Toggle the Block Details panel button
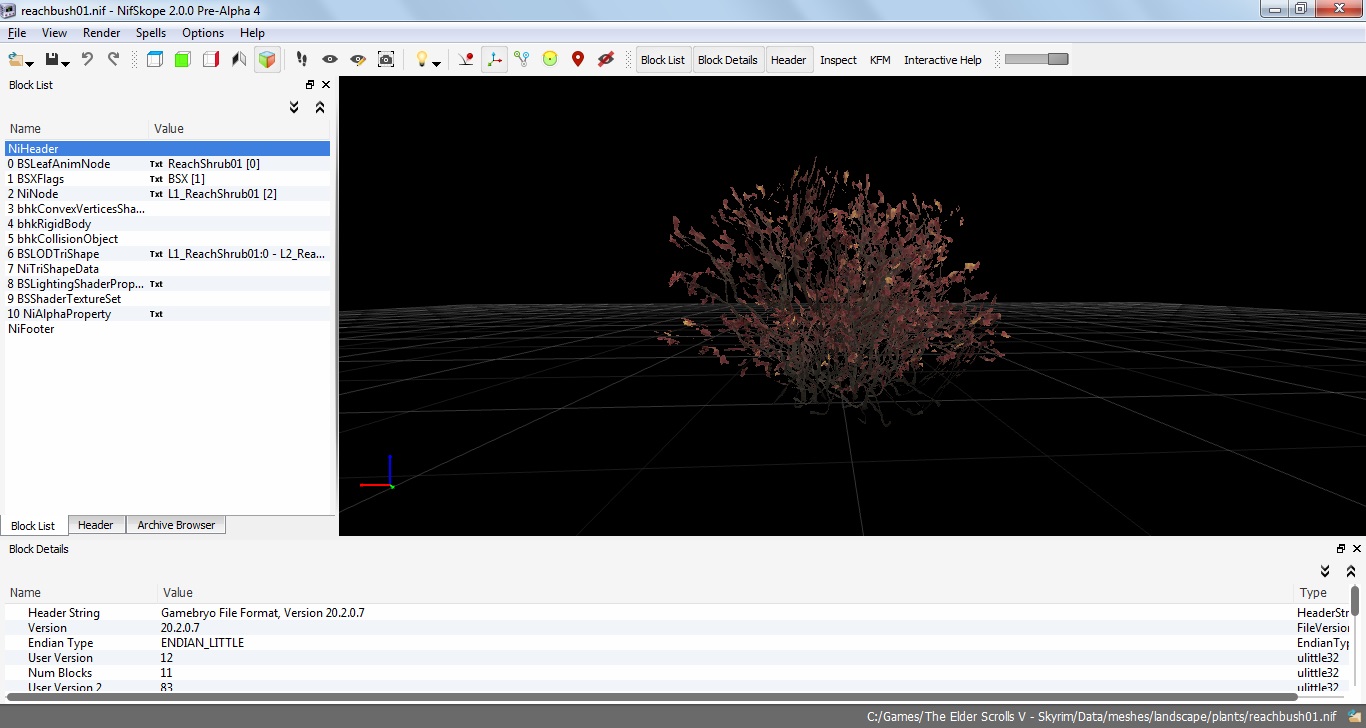Image resolution: width=1366 pixels, height=728 pixels. click(x=727, y=60)
